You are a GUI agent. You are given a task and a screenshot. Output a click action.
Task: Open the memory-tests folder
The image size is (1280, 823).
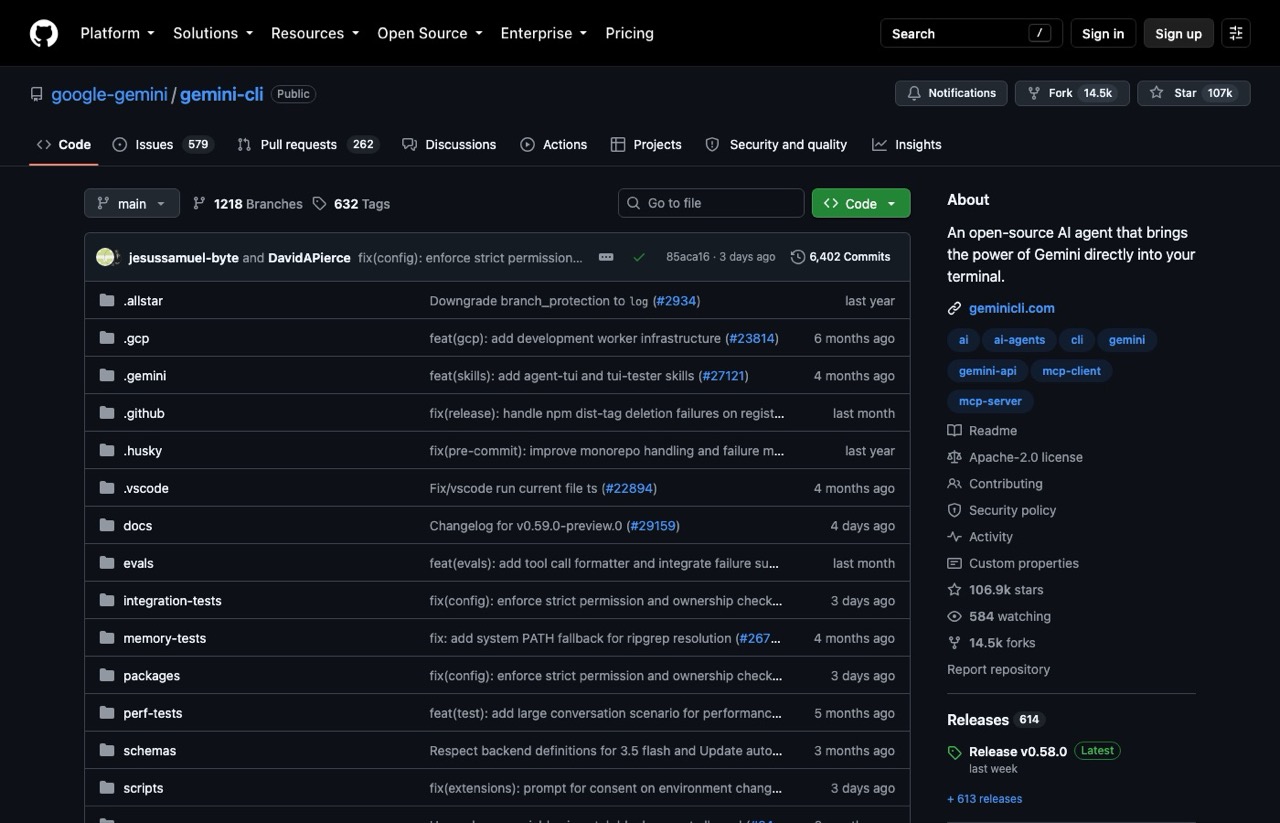click(x=164, y=638)
